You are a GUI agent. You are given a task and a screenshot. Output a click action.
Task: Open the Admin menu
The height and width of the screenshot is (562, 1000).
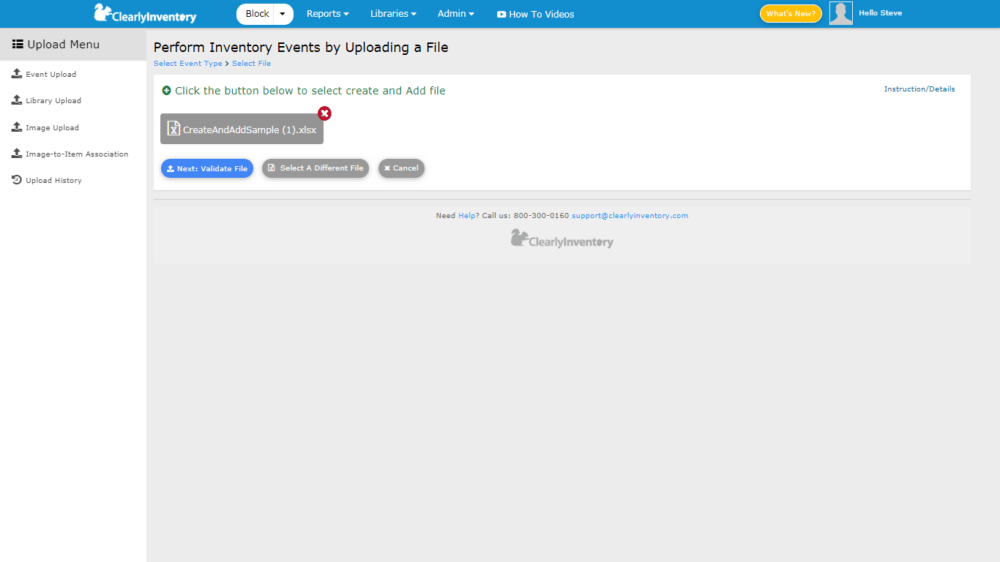pyautogui.click(x=455, y=14)
